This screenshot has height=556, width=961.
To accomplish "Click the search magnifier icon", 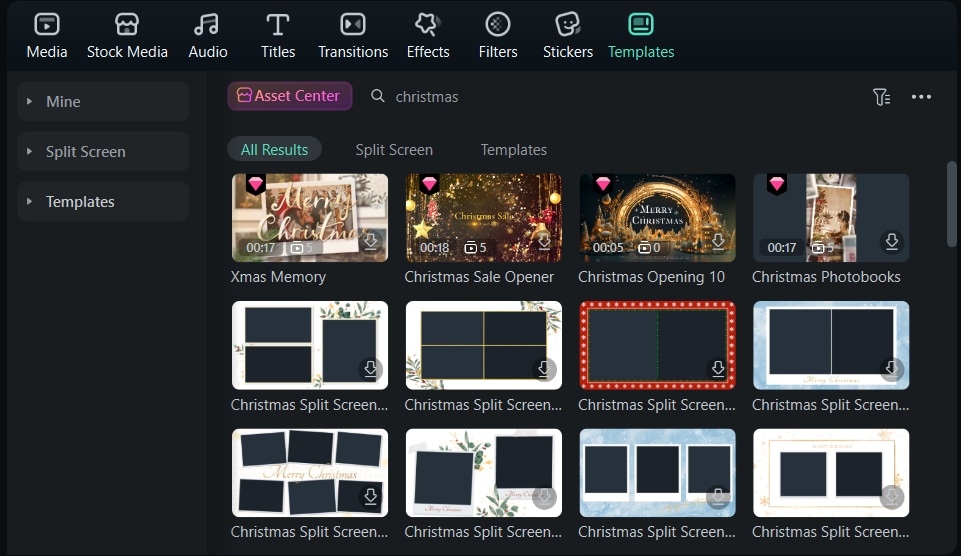I will [x=378, y=96].
